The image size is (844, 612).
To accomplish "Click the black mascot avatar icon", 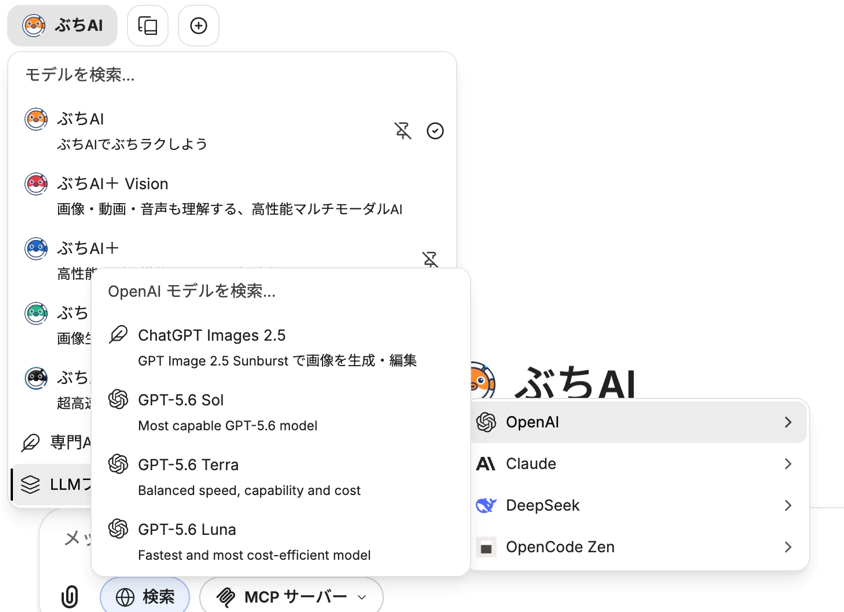I will coord(36,378).
